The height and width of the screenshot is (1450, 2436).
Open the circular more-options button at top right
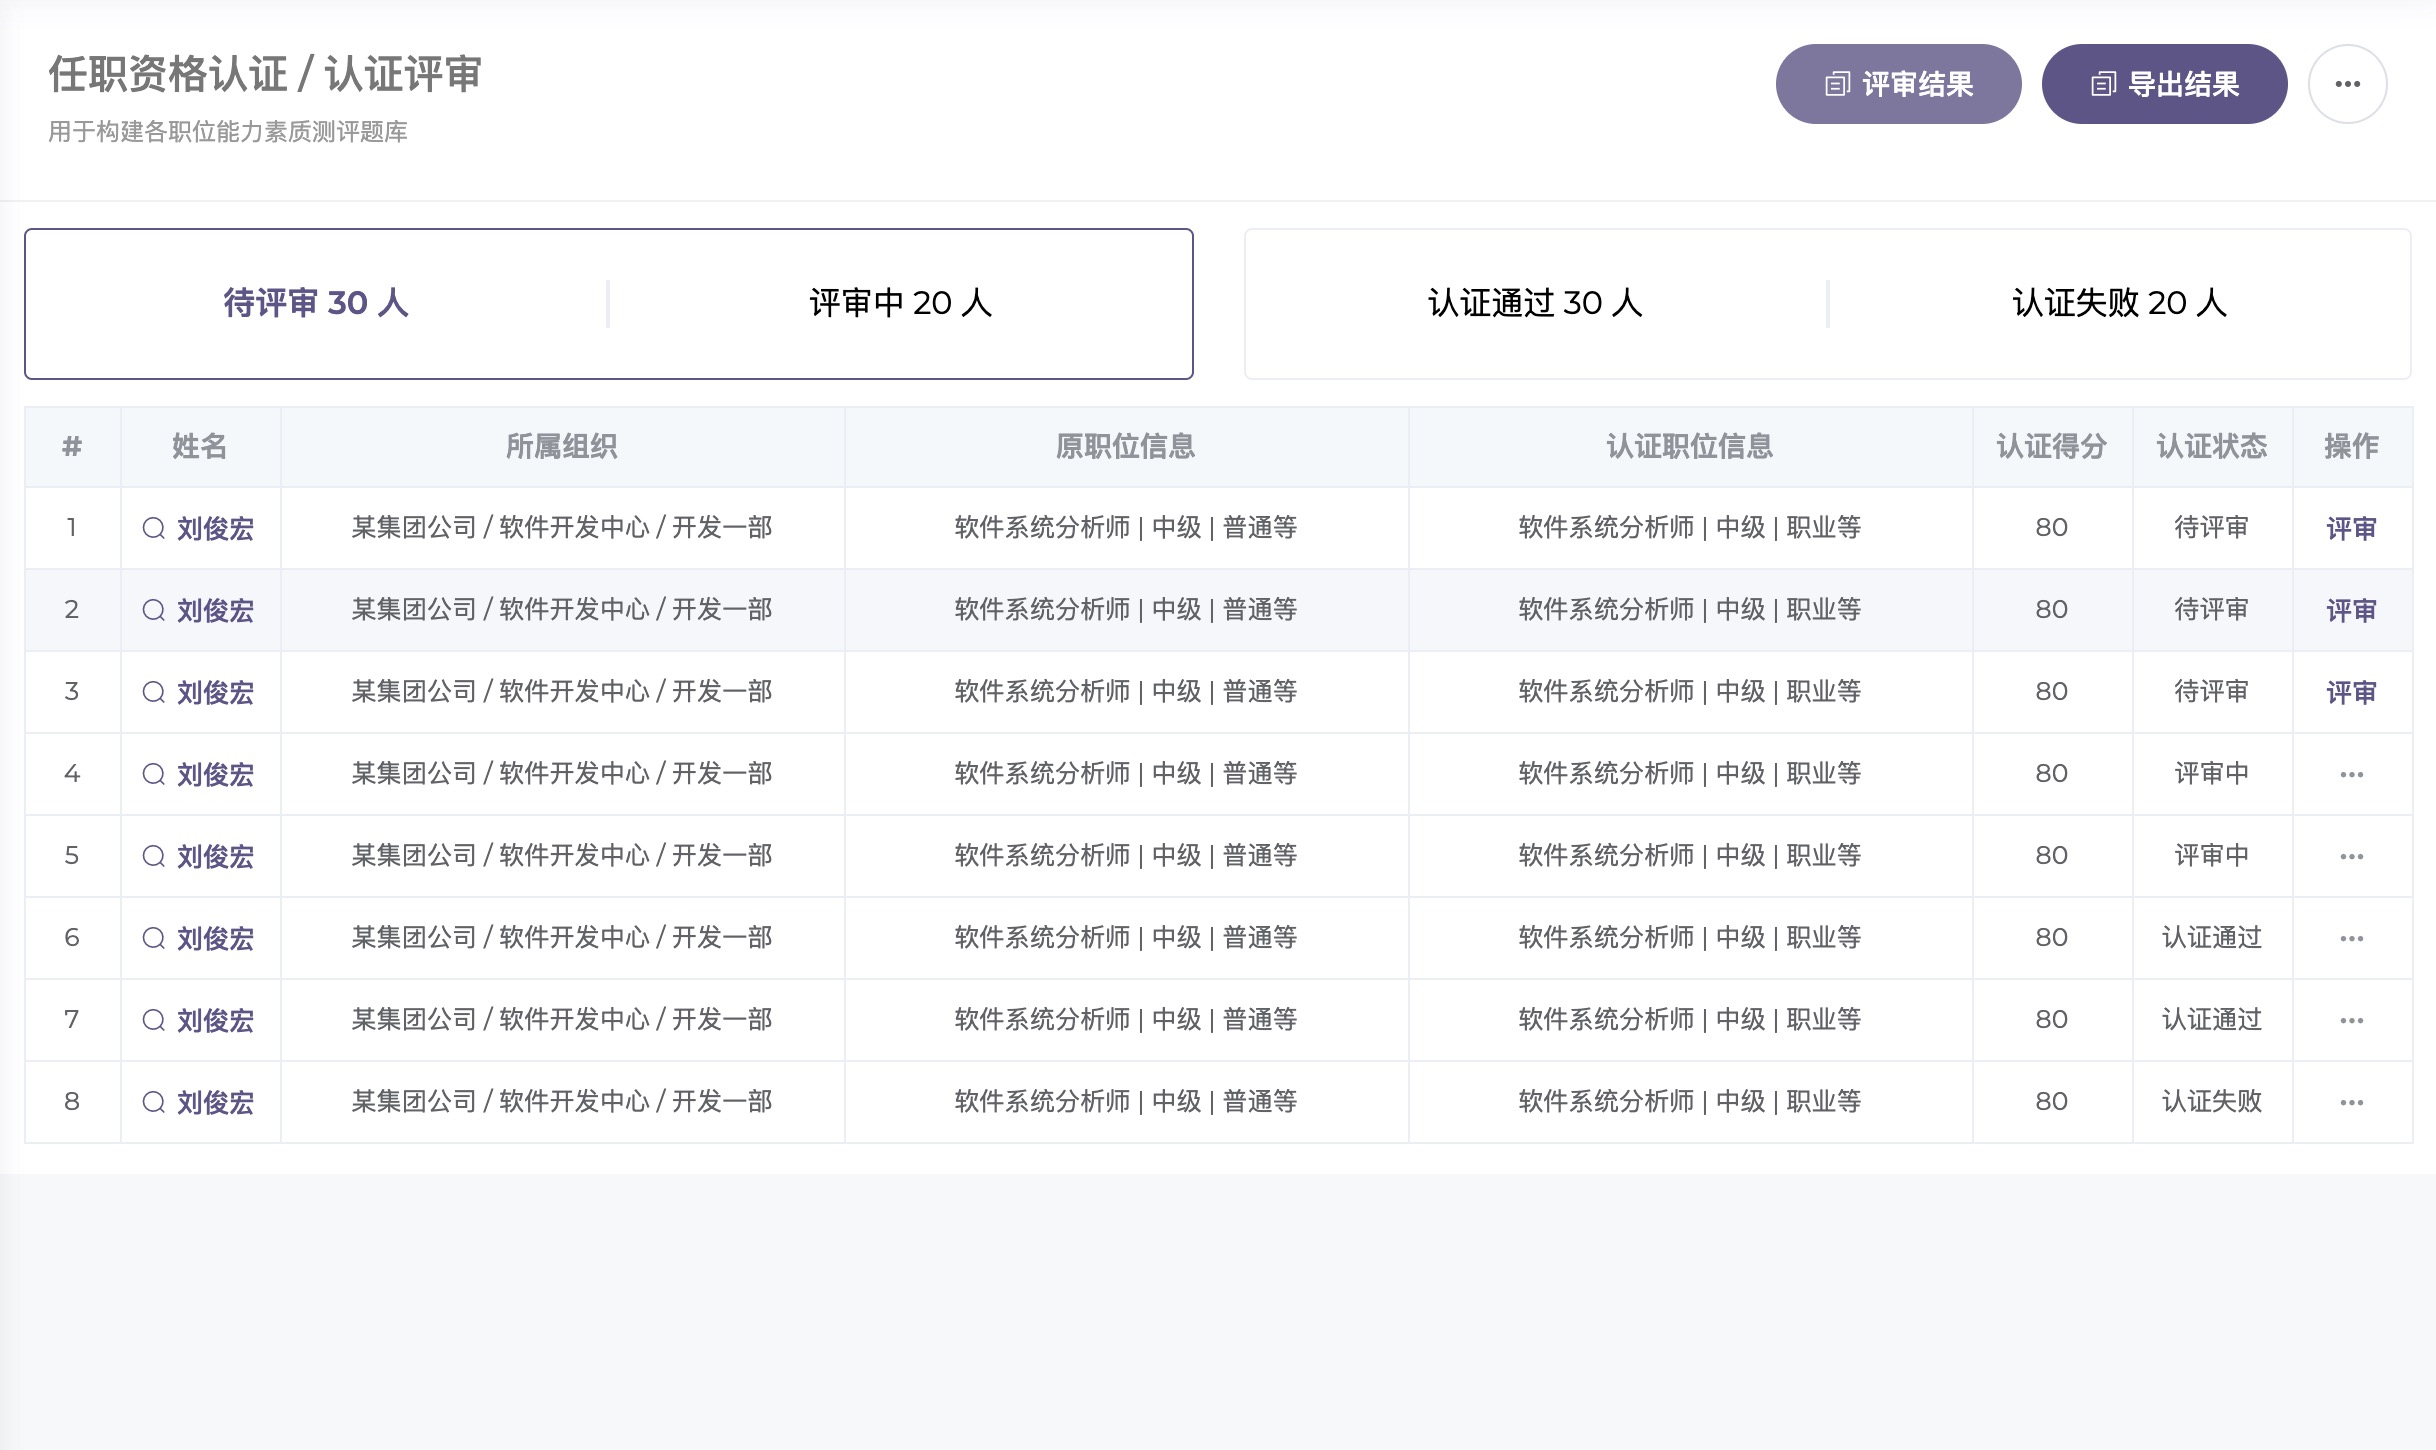coord(2347,84)
